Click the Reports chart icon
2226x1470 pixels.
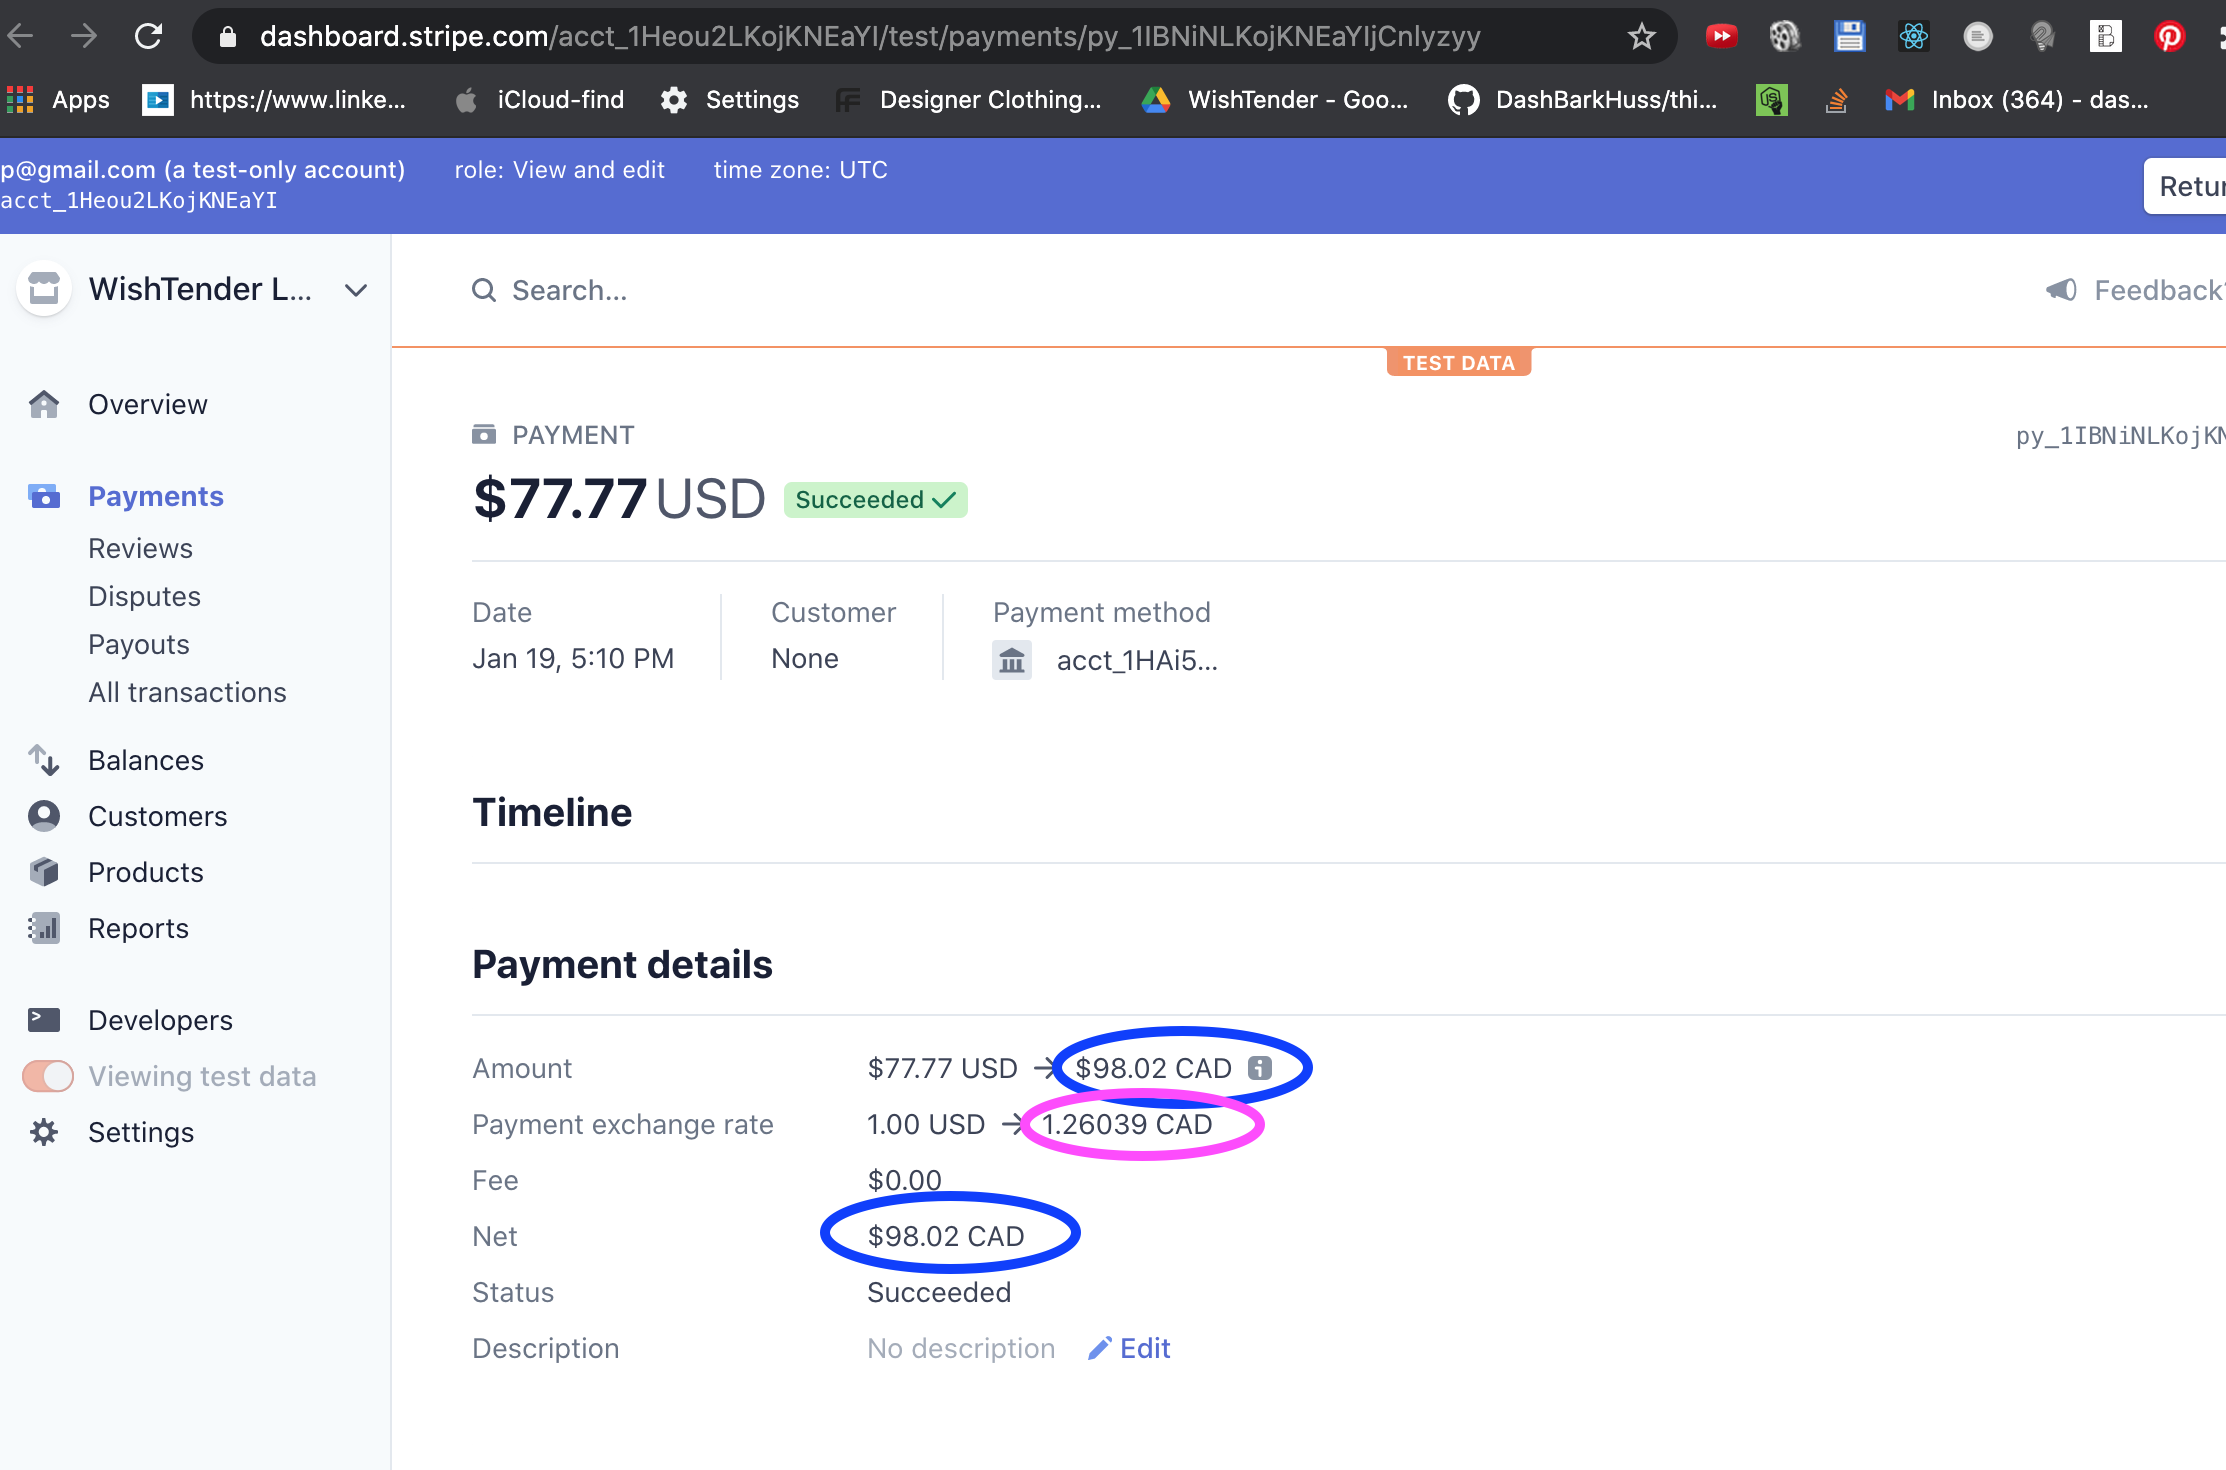(x=44, y=928)
